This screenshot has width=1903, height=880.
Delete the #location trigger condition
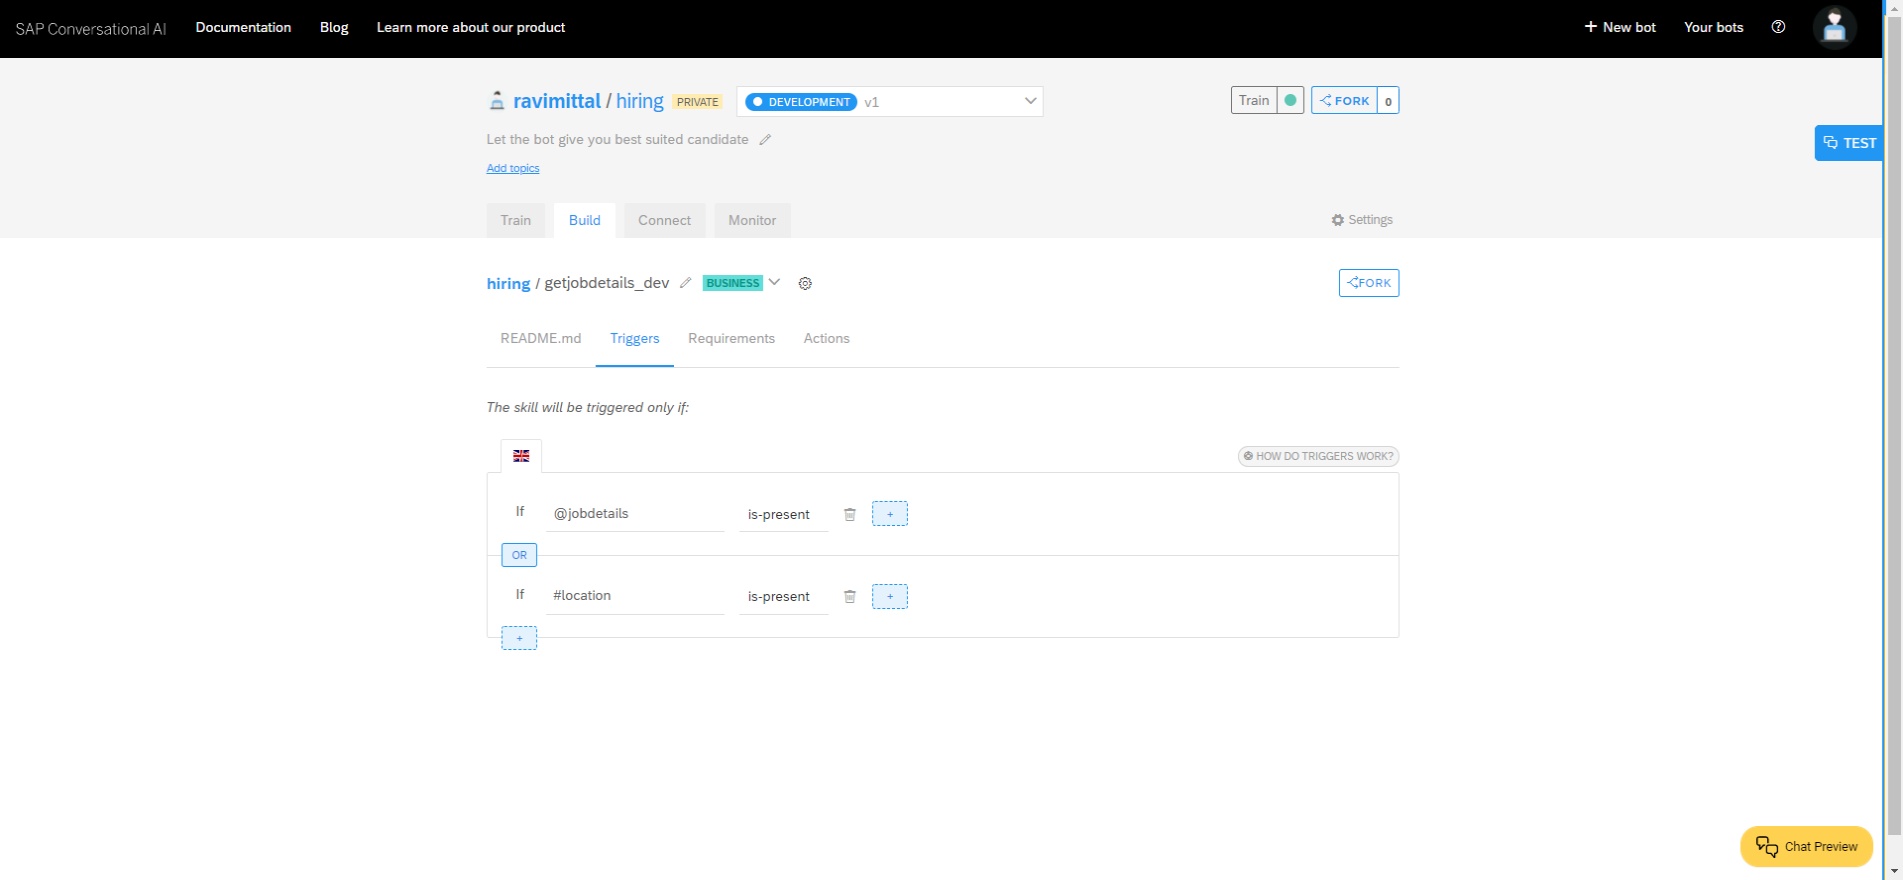(850, 597)
